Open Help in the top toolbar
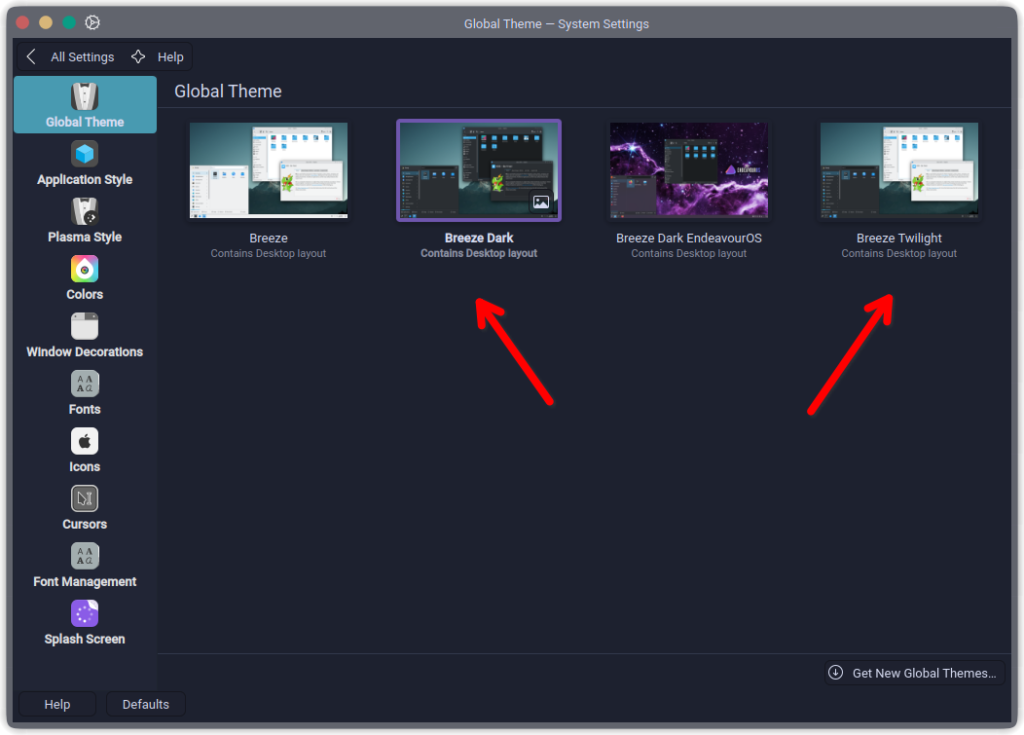Screen dimensions: 1024x735 coord(170,57)
